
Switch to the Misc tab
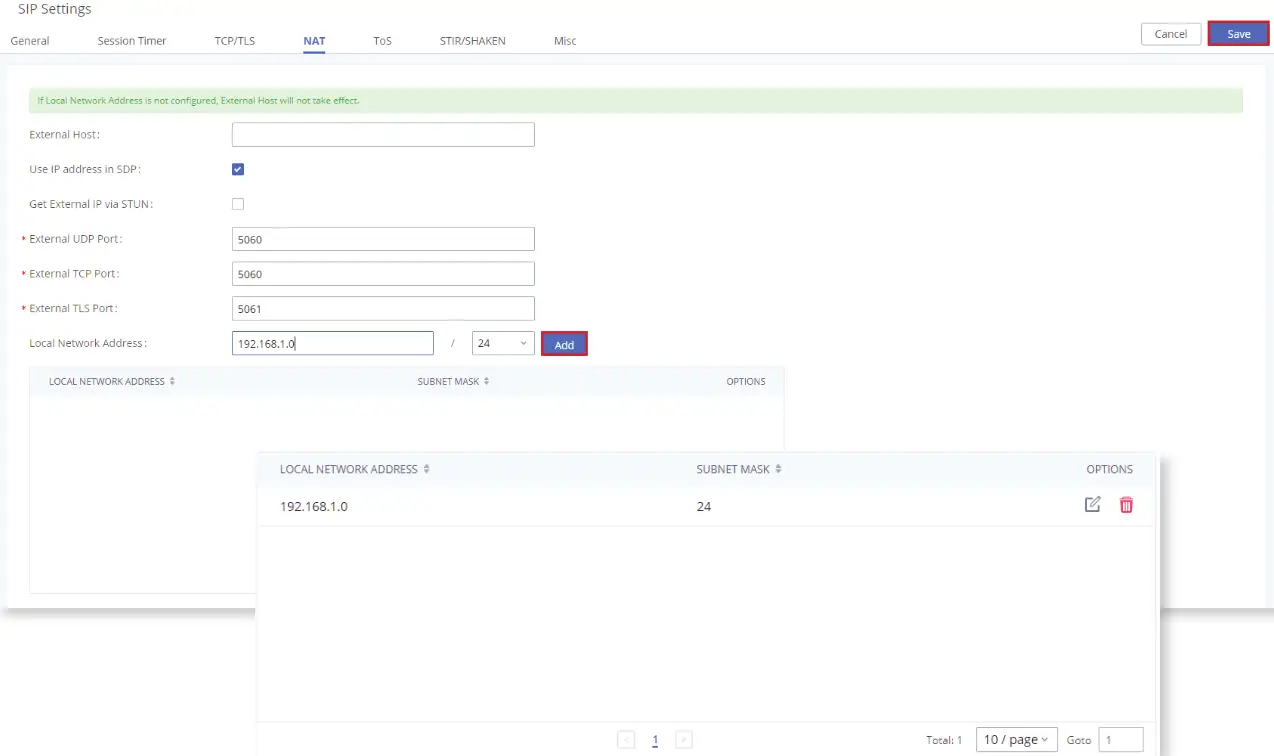click(565, 41)
